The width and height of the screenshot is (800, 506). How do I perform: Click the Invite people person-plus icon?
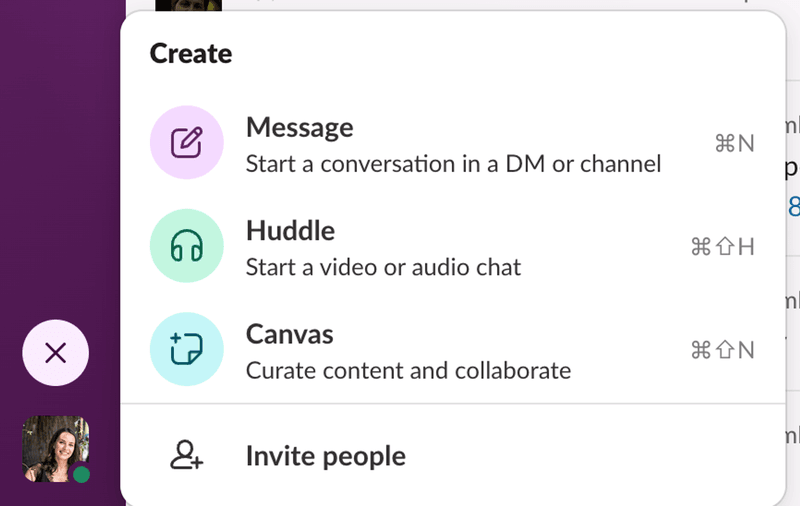(x=186, y=455)
